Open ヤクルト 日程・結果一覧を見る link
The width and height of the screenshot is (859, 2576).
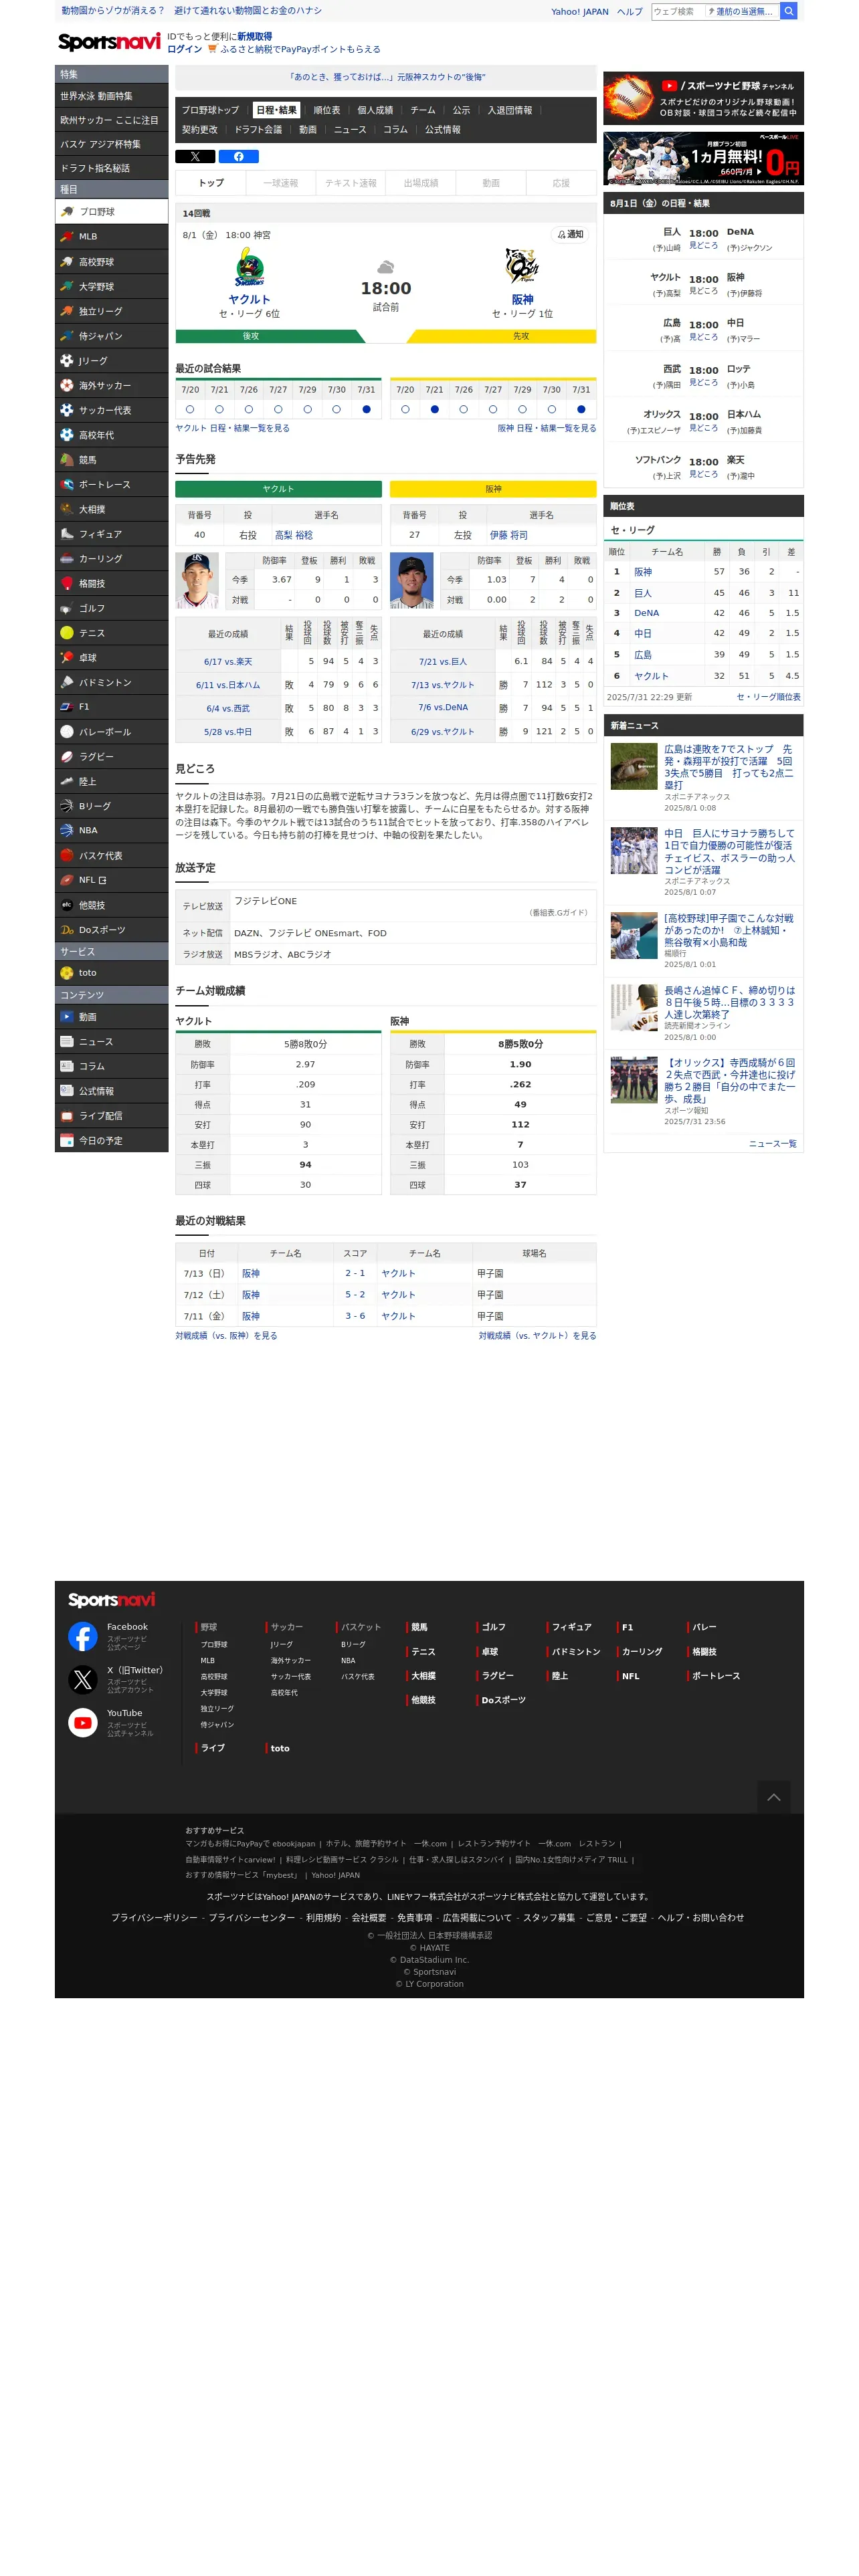point(232,428)
